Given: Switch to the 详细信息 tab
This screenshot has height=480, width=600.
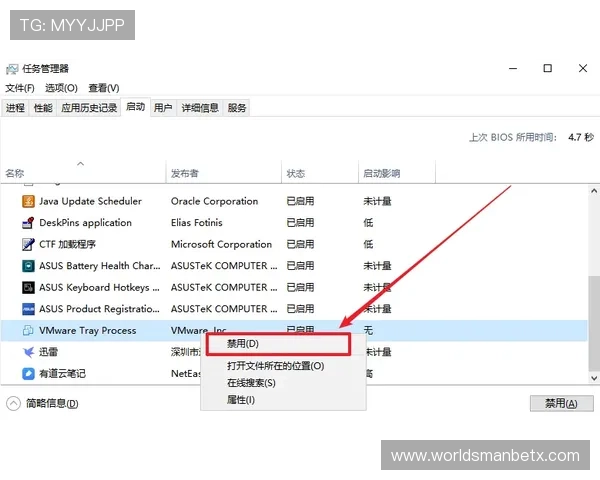Looking at the screenshot, I should (x=200, y=108).
